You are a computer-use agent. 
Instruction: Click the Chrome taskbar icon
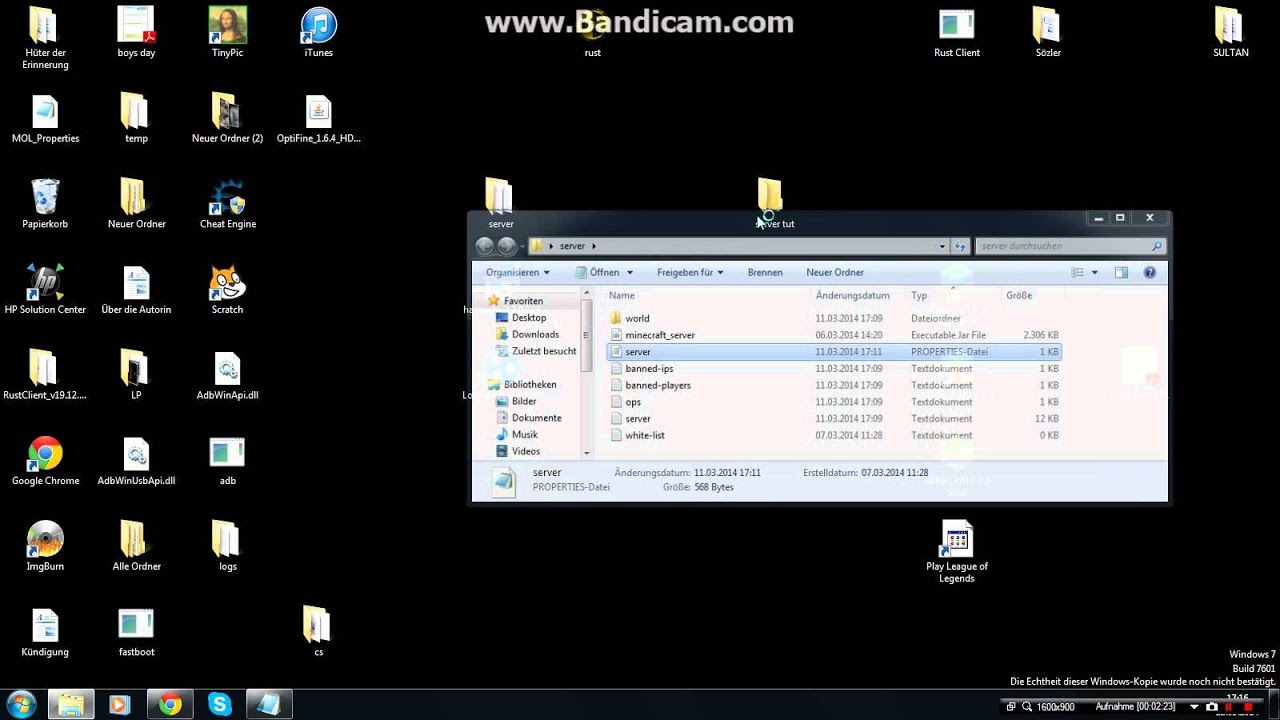click(170, 704)
